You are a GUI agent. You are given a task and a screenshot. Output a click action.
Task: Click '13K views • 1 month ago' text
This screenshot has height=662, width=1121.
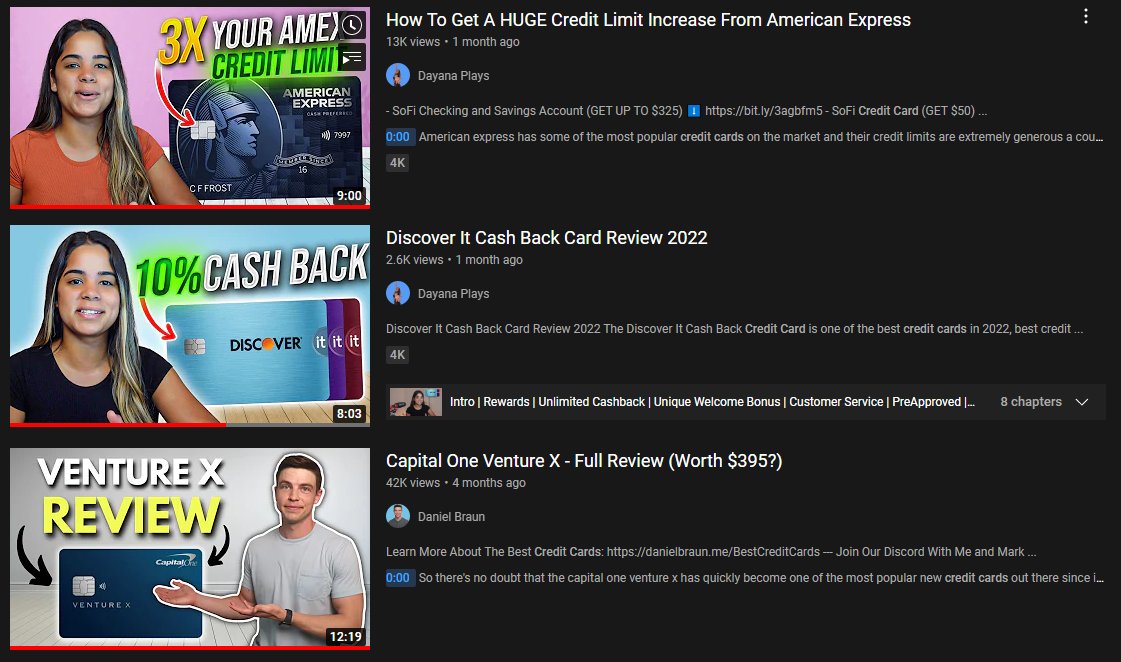[x=453, y=42]
